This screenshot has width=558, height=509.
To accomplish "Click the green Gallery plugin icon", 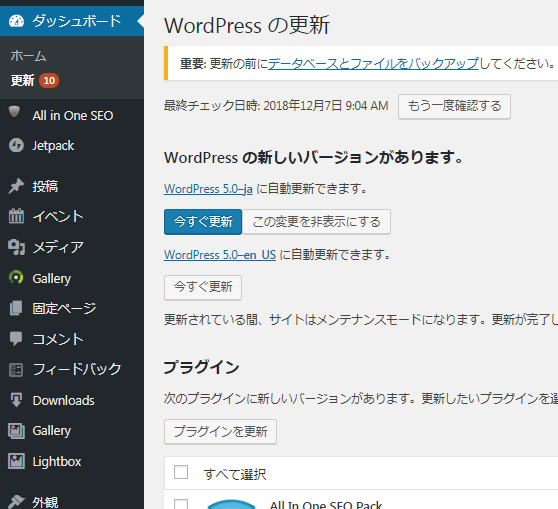I will [16, 278].
